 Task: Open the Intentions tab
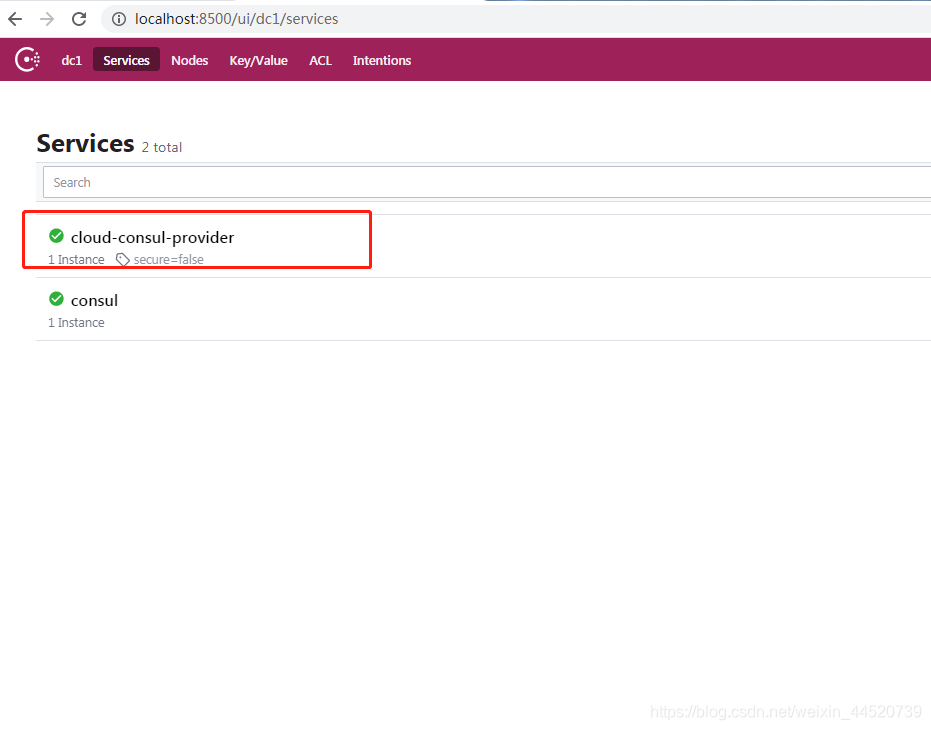381,60
